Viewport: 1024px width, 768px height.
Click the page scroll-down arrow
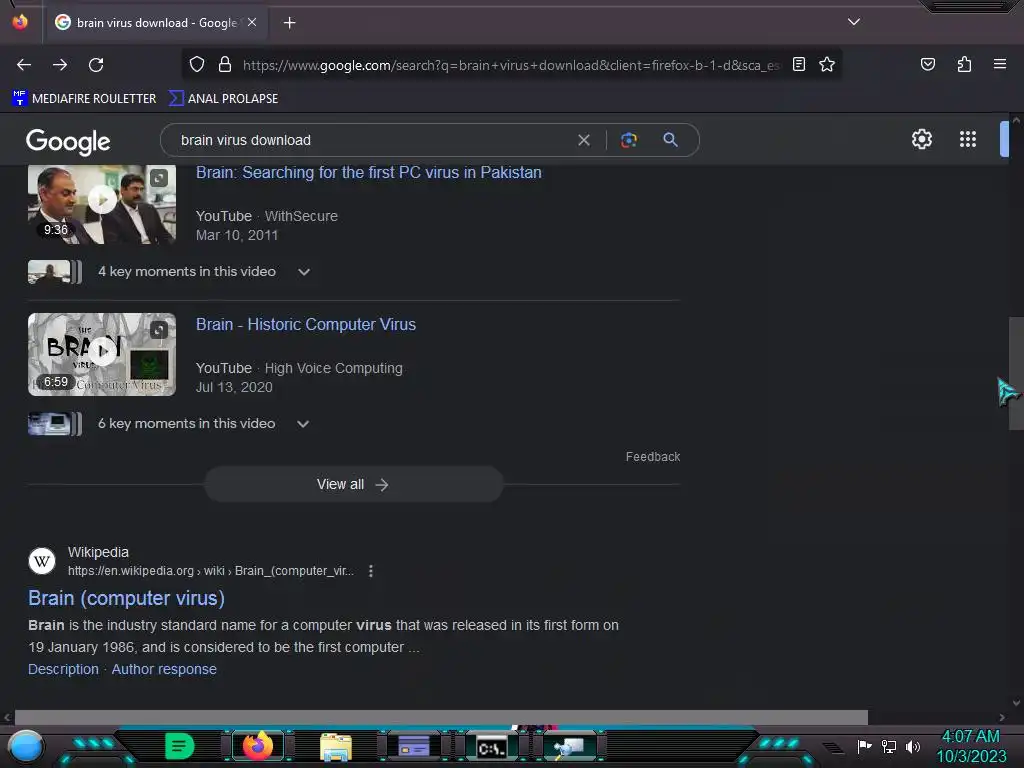[1016, 703]
